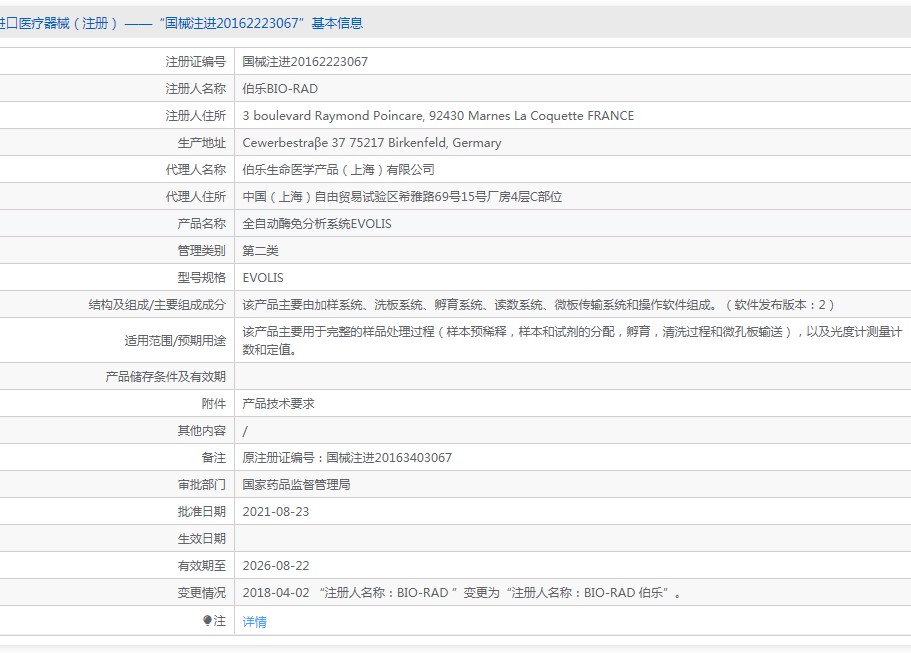Click the 附件 label

pyautogui.click(x=214, y=404)
